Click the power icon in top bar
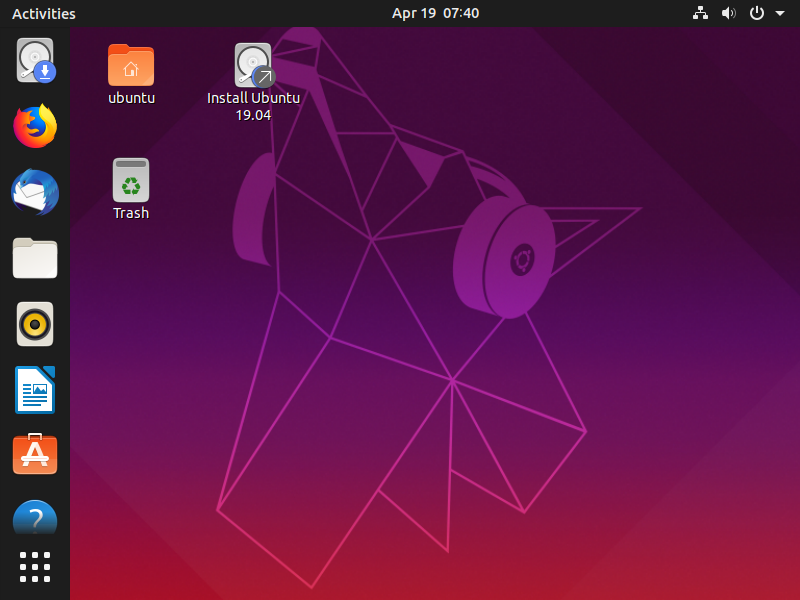This screenshot has width=800, height=600. pyautogui.click(x=757, y=14)
